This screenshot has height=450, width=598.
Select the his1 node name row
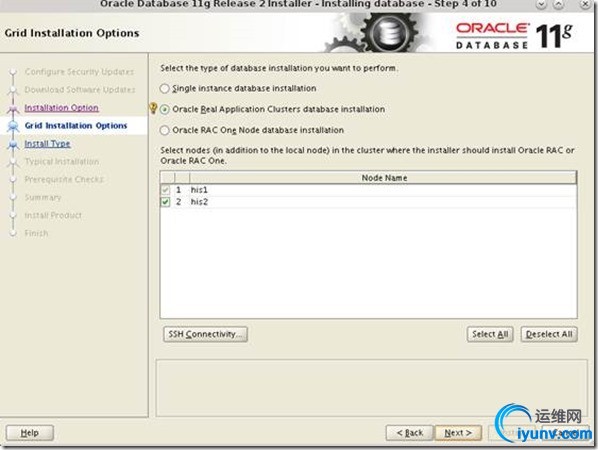pos(368,190)
